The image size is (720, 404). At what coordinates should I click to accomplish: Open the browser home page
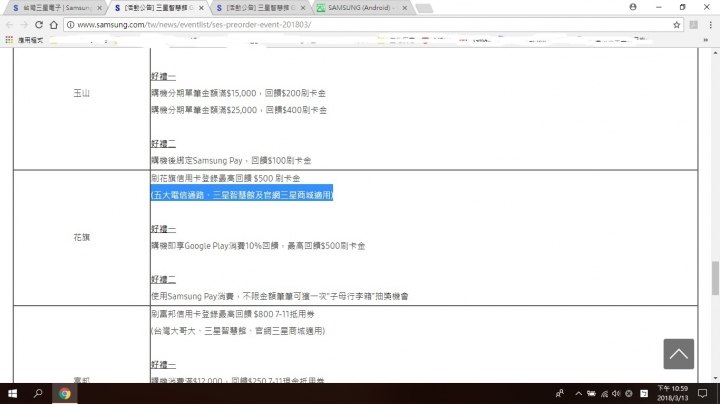pos(54,25)
